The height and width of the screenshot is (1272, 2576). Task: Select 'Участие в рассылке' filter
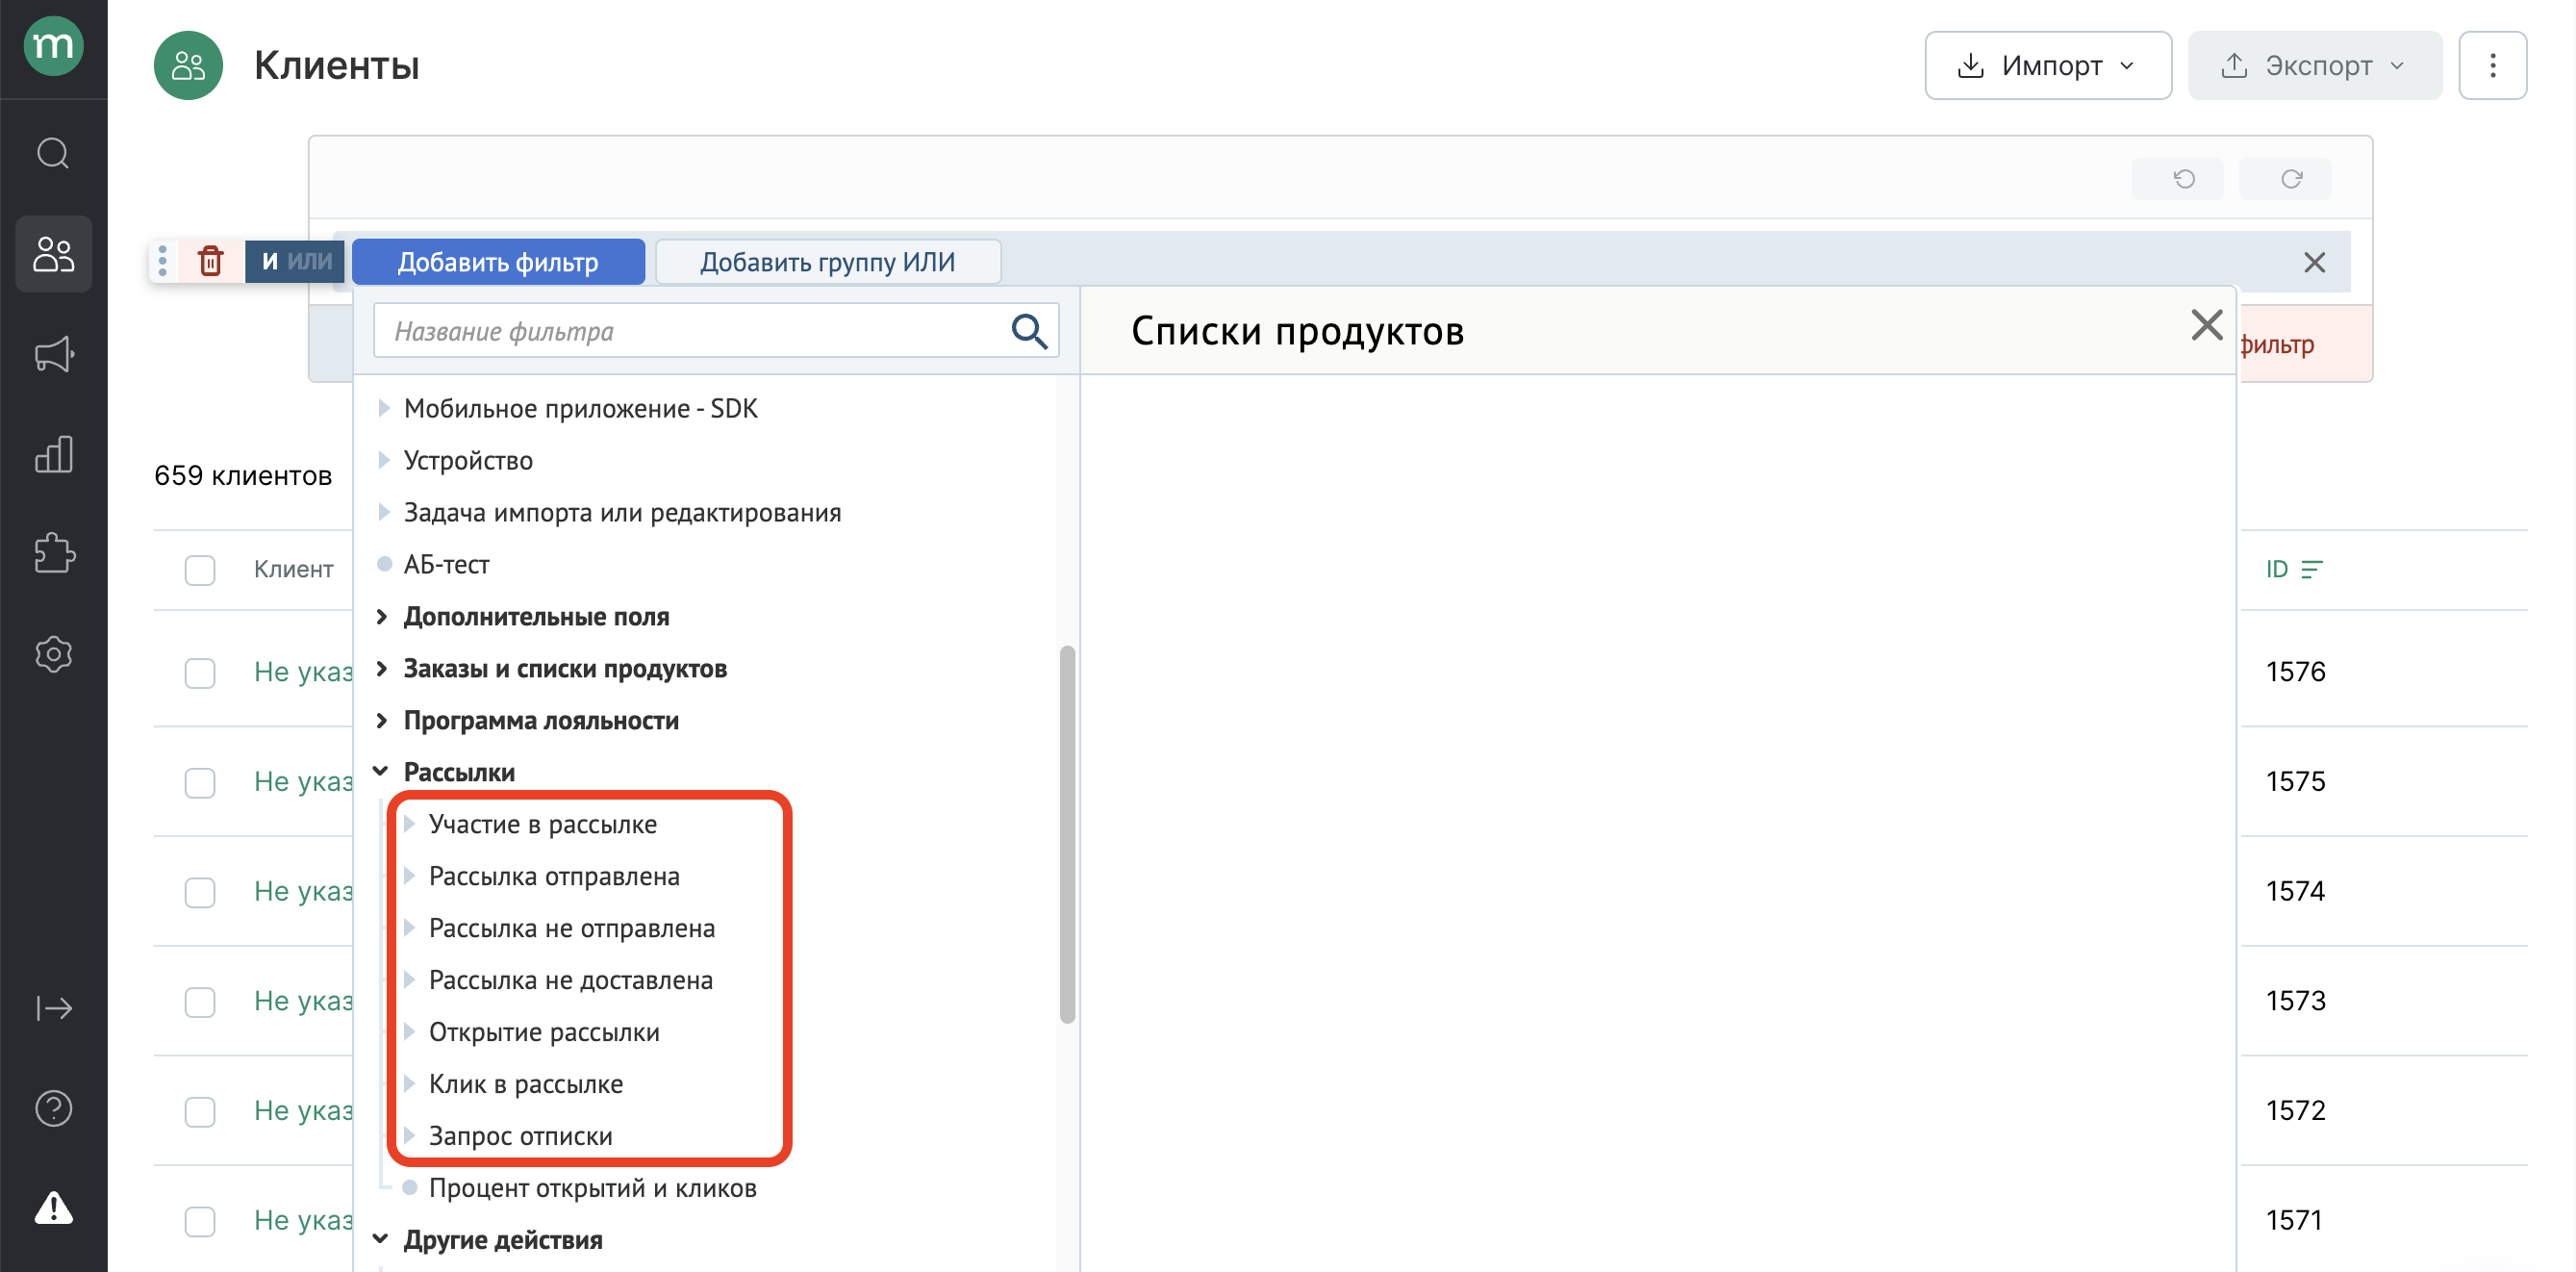click(x=543, y=824)
